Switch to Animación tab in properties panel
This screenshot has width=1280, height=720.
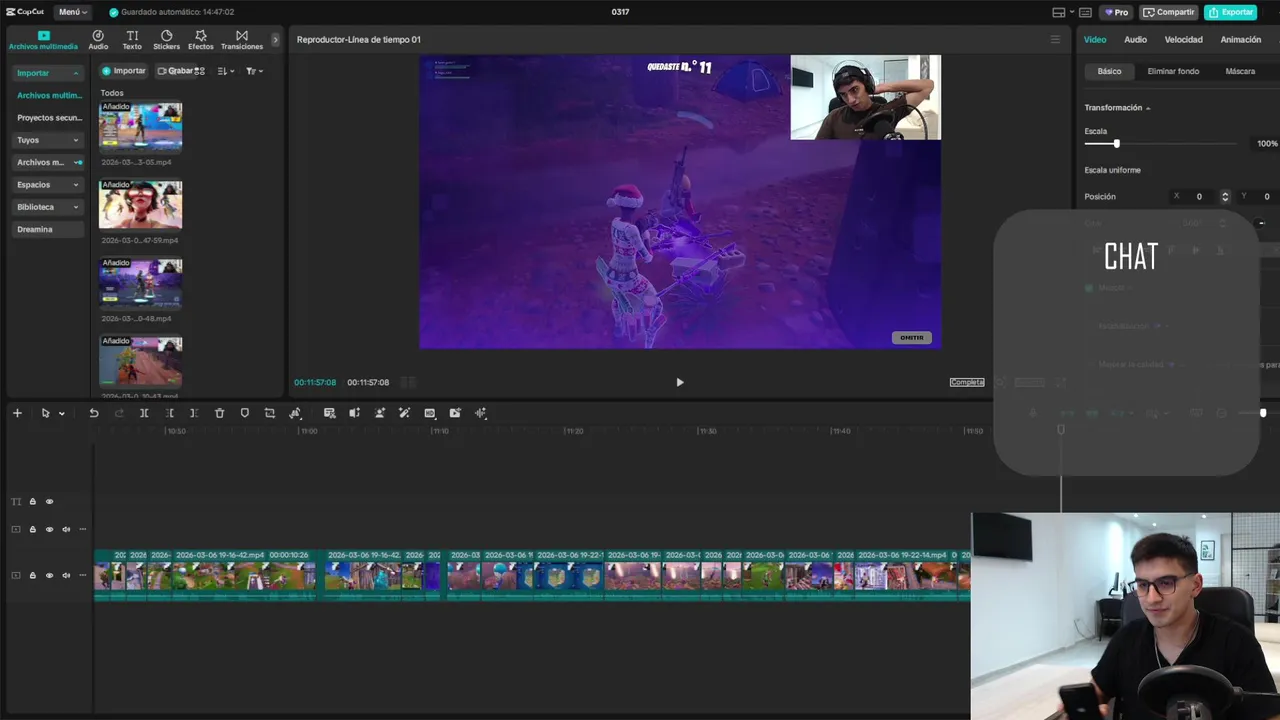tap(1240, 40)
